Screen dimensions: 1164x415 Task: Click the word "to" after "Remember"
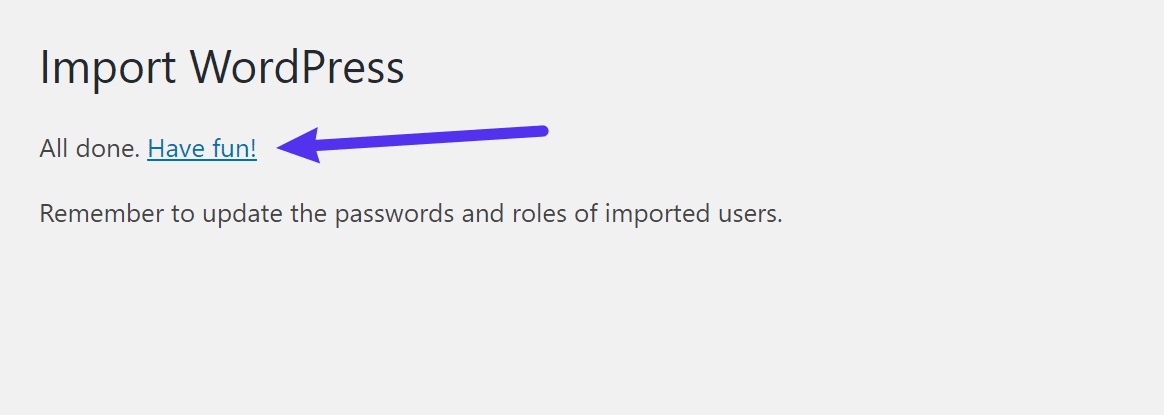183,214
